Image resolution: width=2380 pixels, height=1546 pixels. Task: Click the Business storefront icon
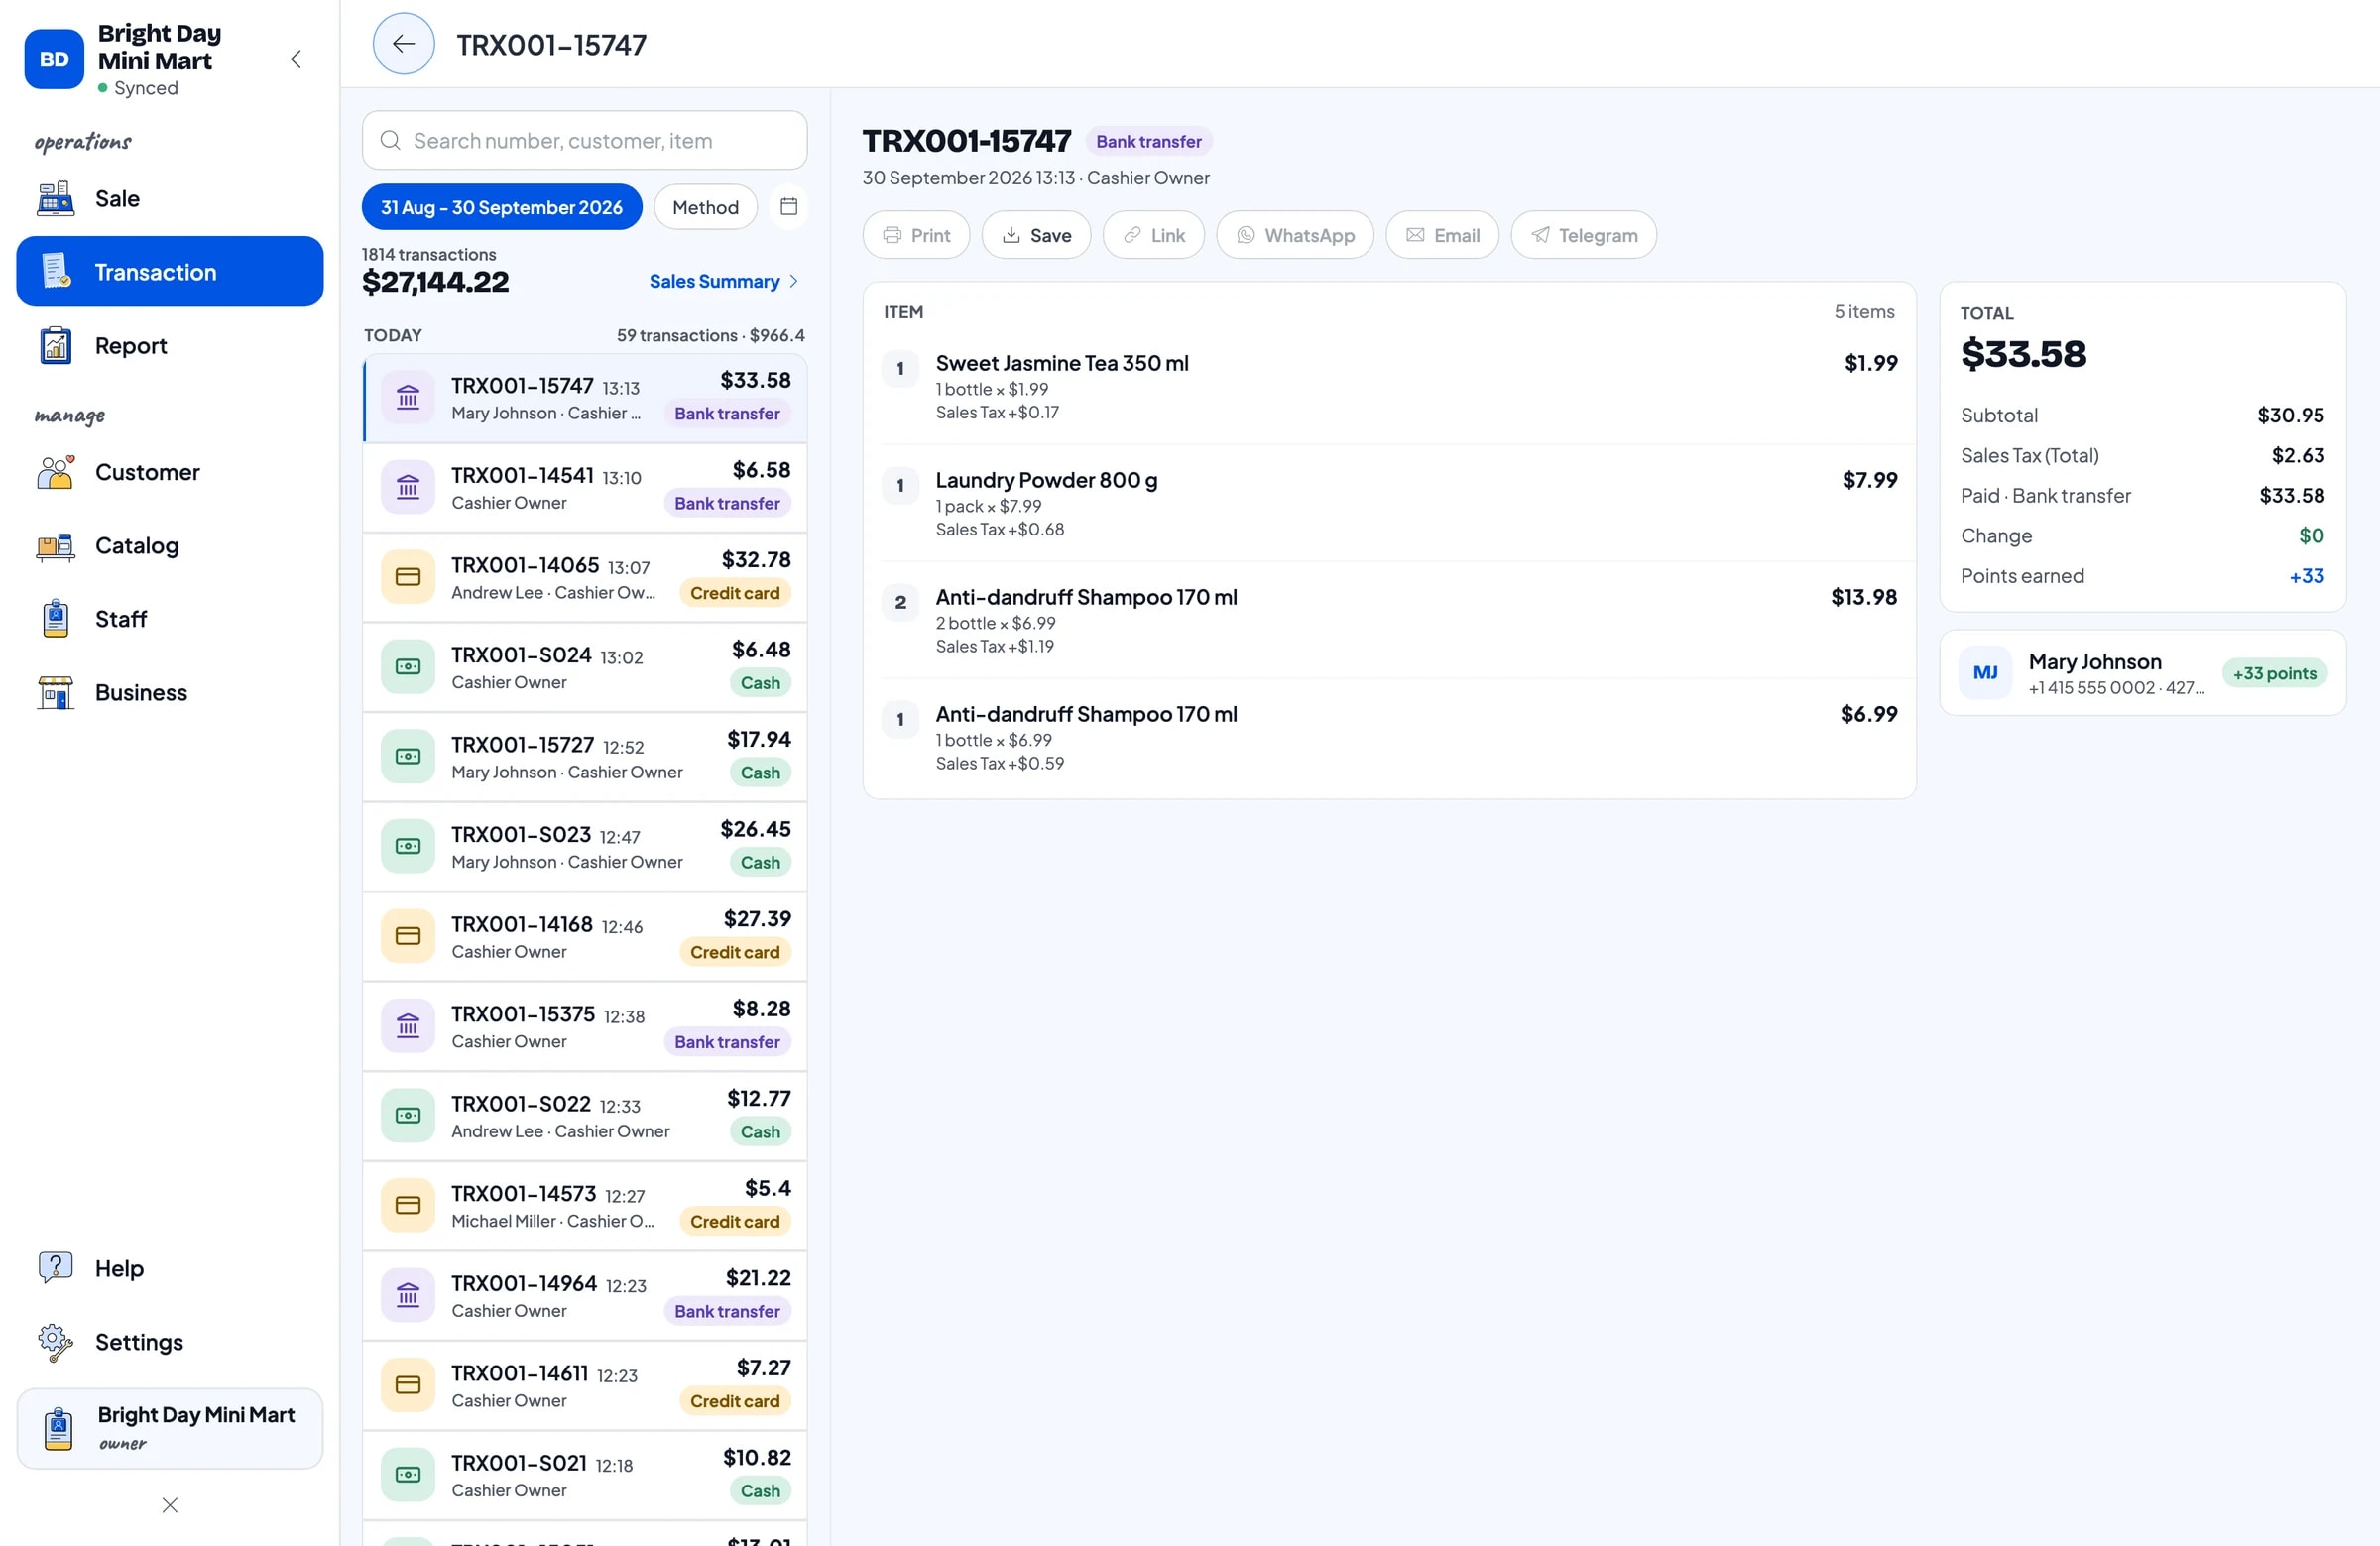[x=55, y=692]
